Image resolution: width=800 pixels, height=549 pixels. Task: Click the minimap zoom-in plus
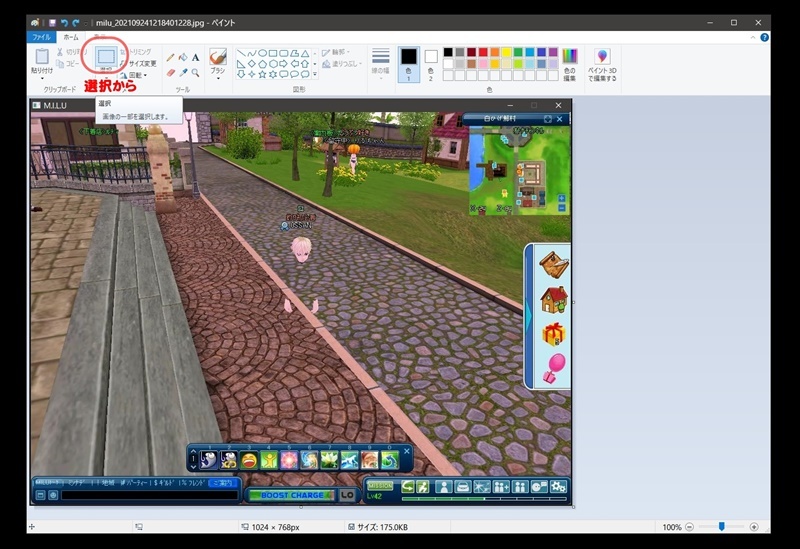[562, 198]
